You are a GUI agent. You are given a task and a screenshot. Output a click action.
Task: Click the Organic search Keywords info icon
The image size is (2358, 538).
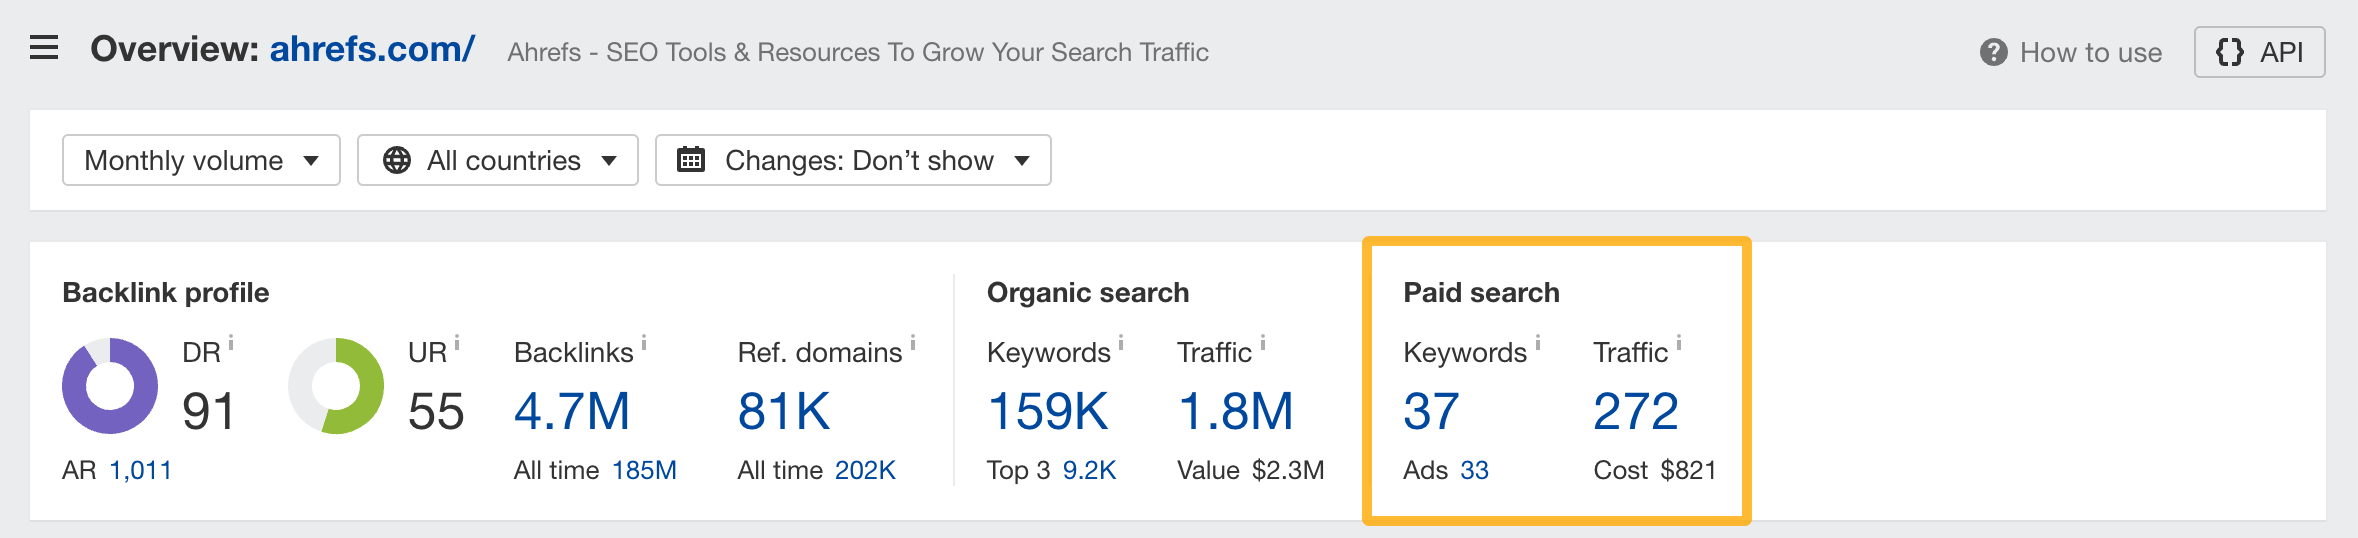point(1121,342)
